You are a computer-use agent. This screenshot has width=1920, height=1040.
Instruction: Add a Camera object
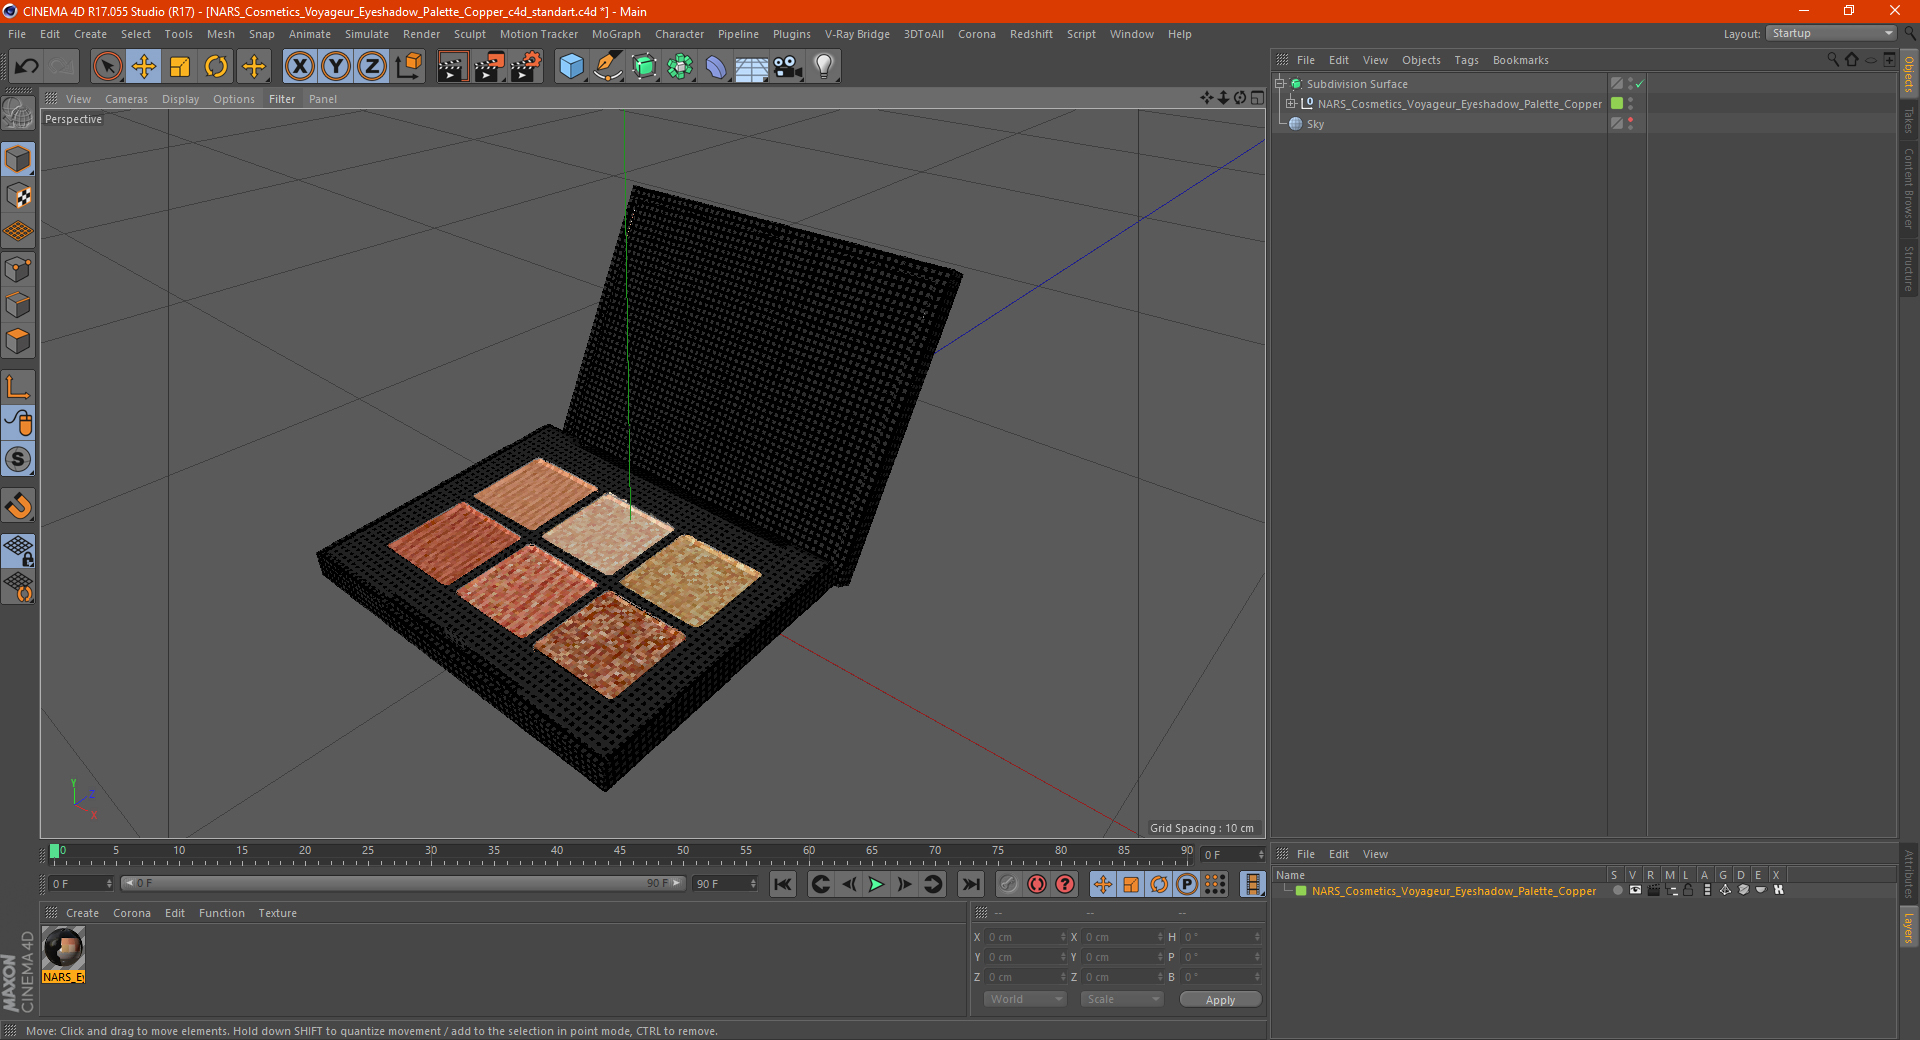(x=788, y=67)
